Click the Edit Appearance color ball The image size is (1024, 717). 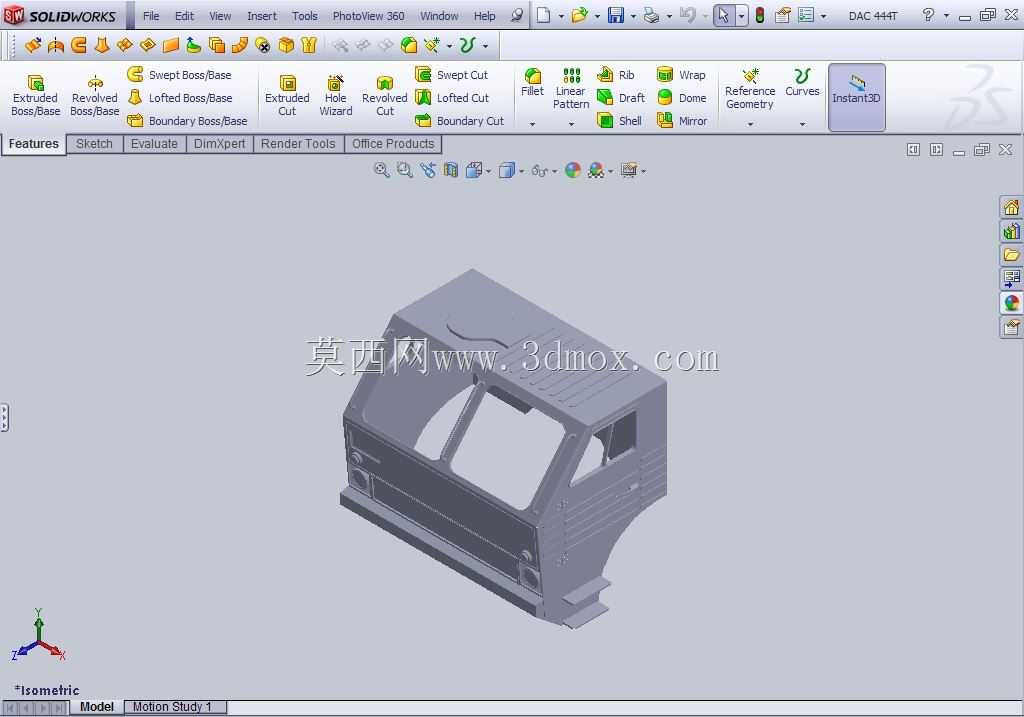pos(573,170)
